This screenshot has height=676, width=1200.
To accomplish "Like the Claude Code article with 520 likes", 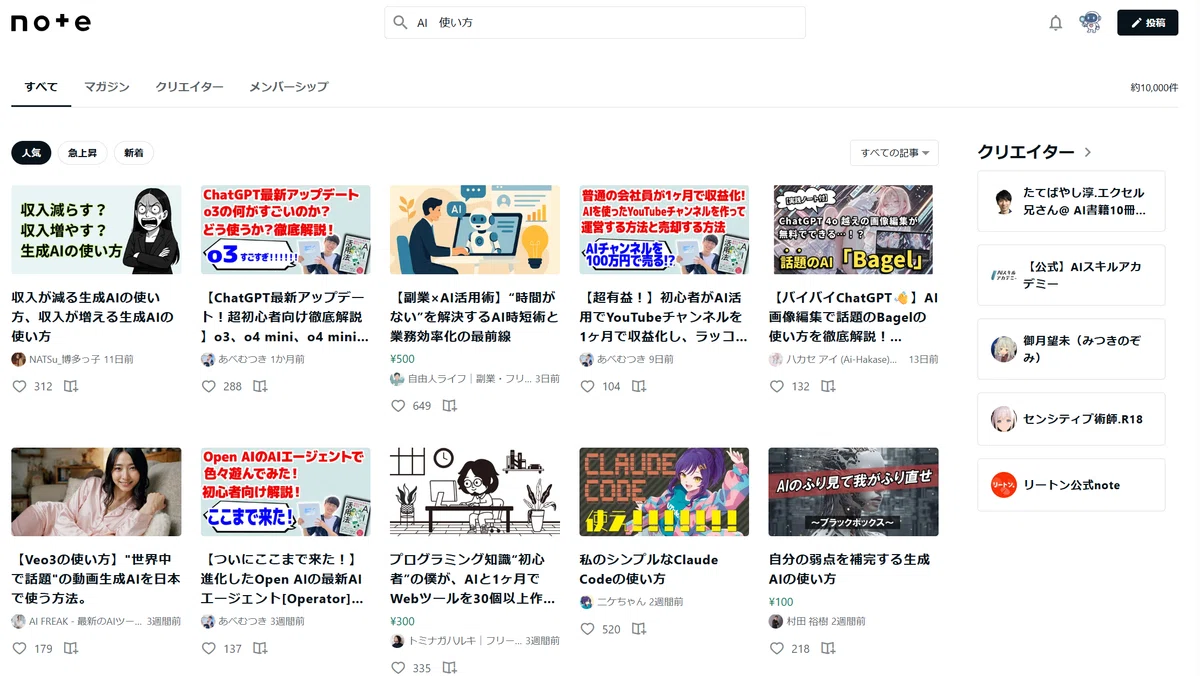I will click(587, 629).
